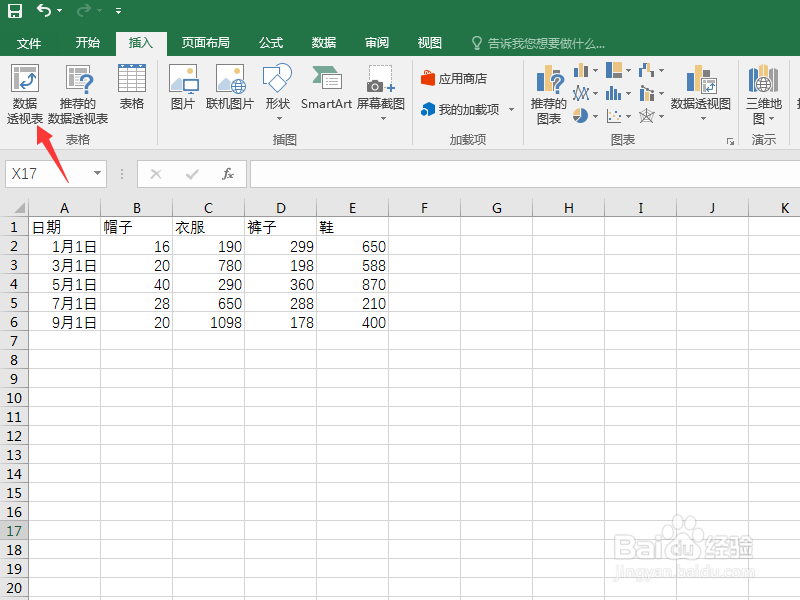Click the fx Insert Function button
The image size is (800, 600).
pos(228,174)
